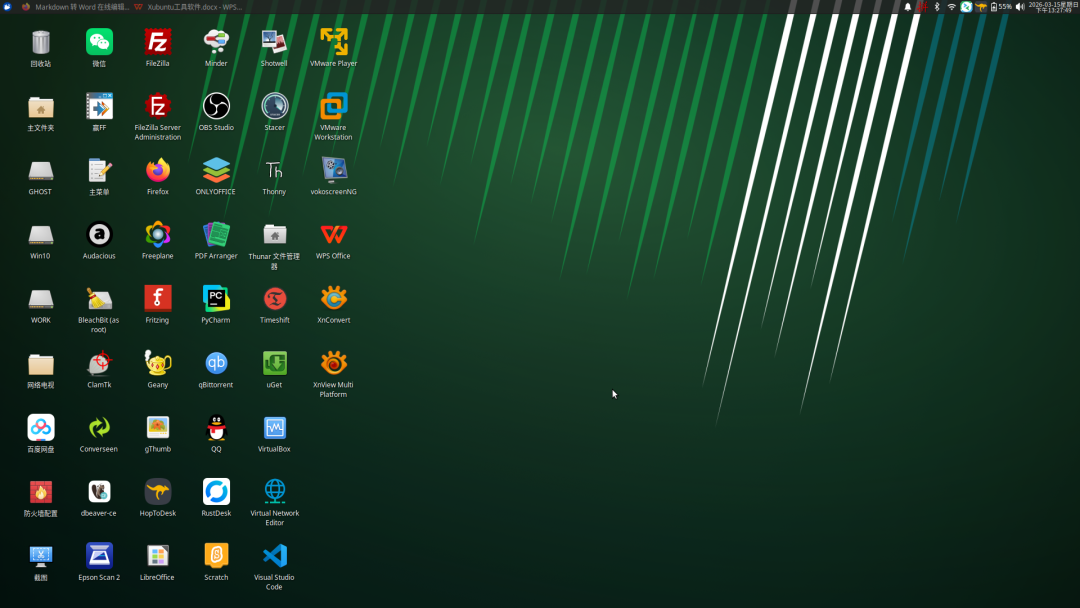Select the XnConvert desktop icon
This screenshot has width=1080, height=608.
point(333,305)
